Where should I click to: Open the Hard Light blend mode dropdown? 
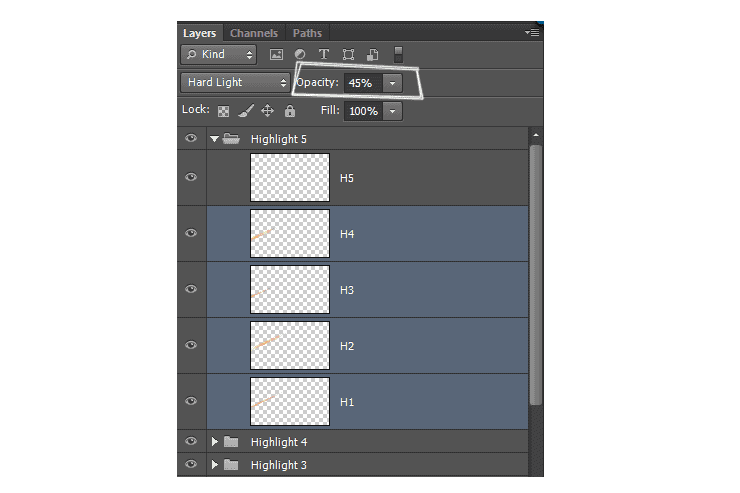click(x=235, y=83)
